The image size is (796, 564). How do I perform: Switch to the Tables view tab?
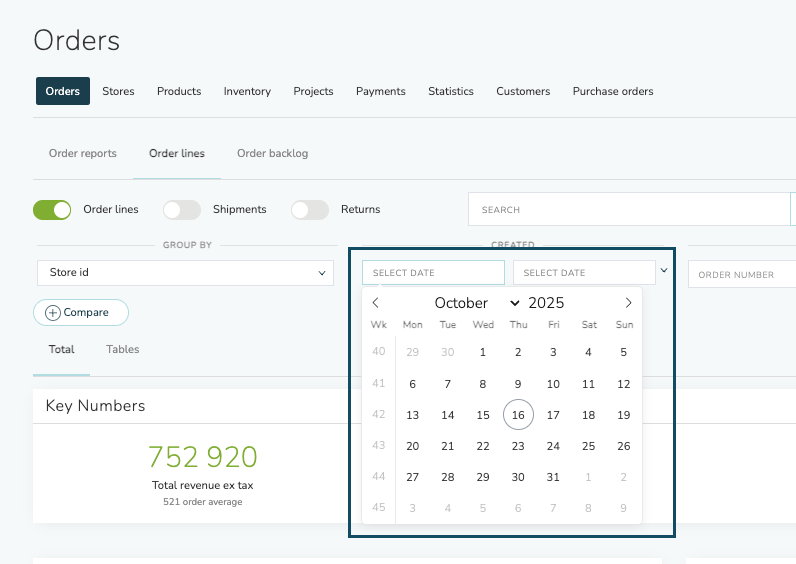click(123, 350)
